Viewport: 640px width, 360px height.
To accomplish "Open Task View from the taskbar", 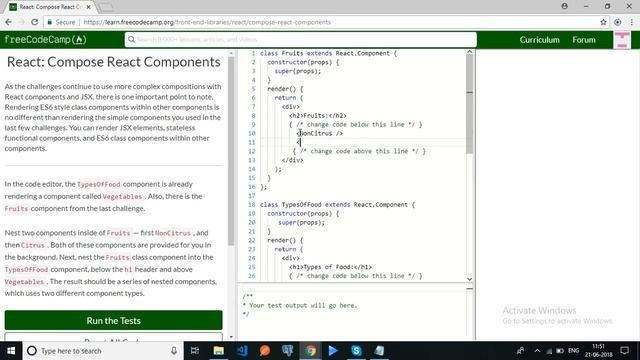I will (195, 351).
